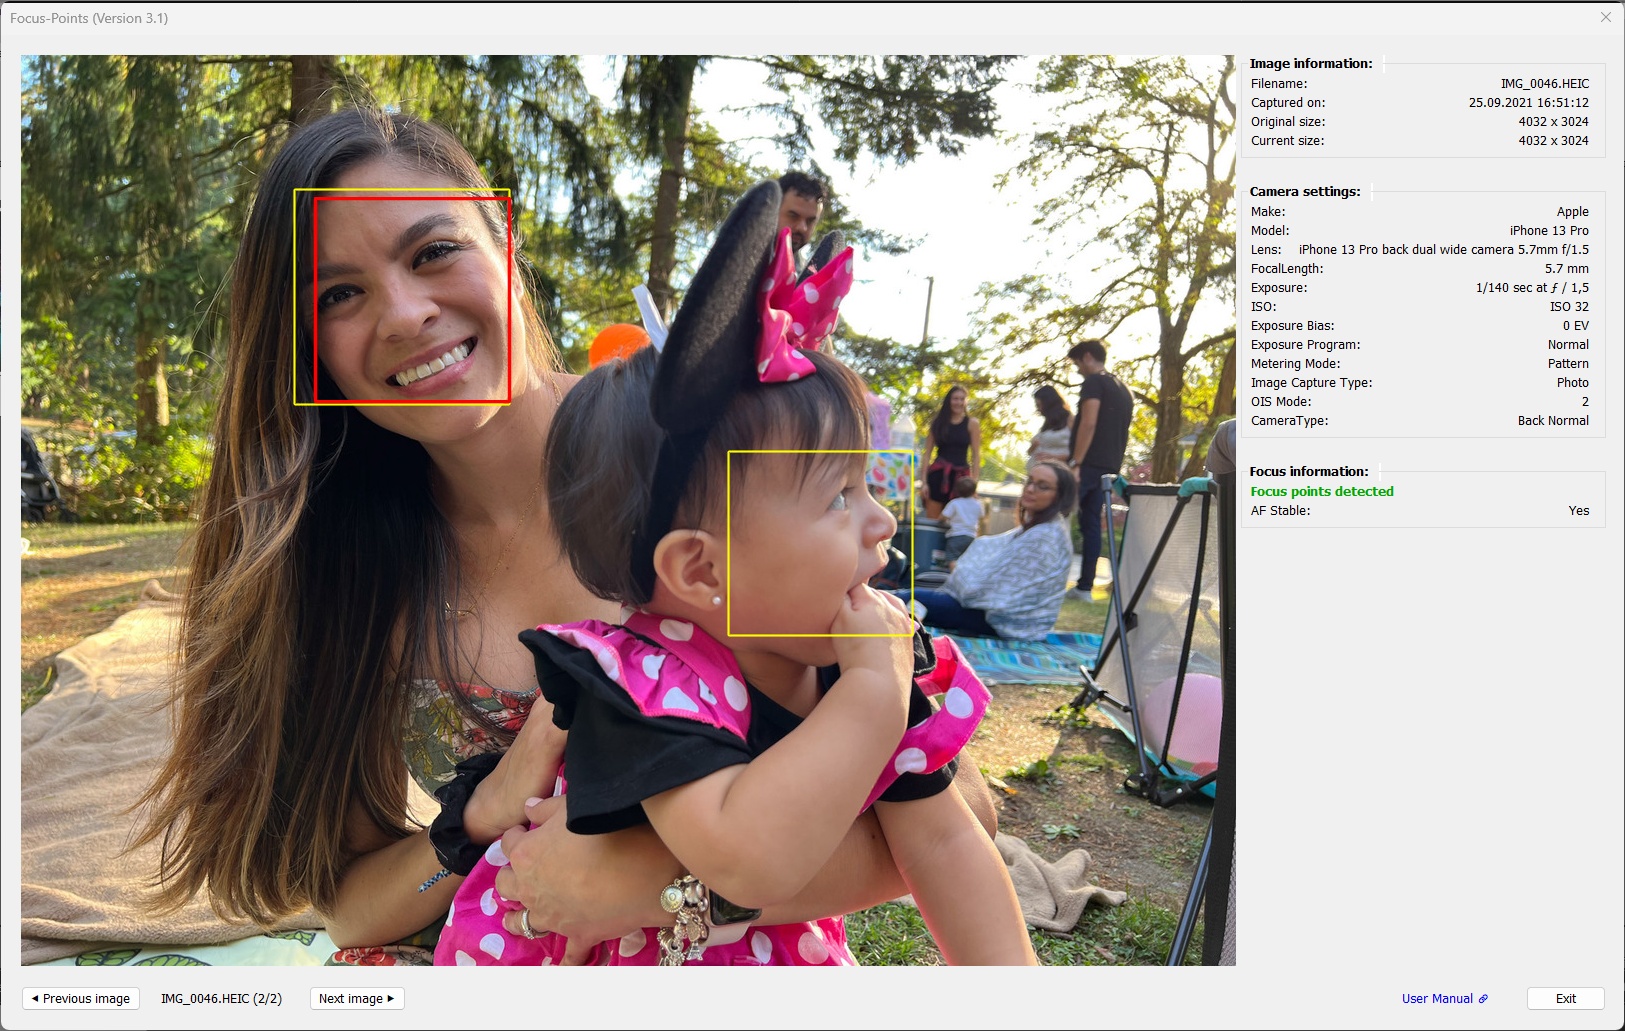The width and height of the screenshot is (1625, 1031).
Task: Click the Focus information section header
Action: [x=1308, y=471]
